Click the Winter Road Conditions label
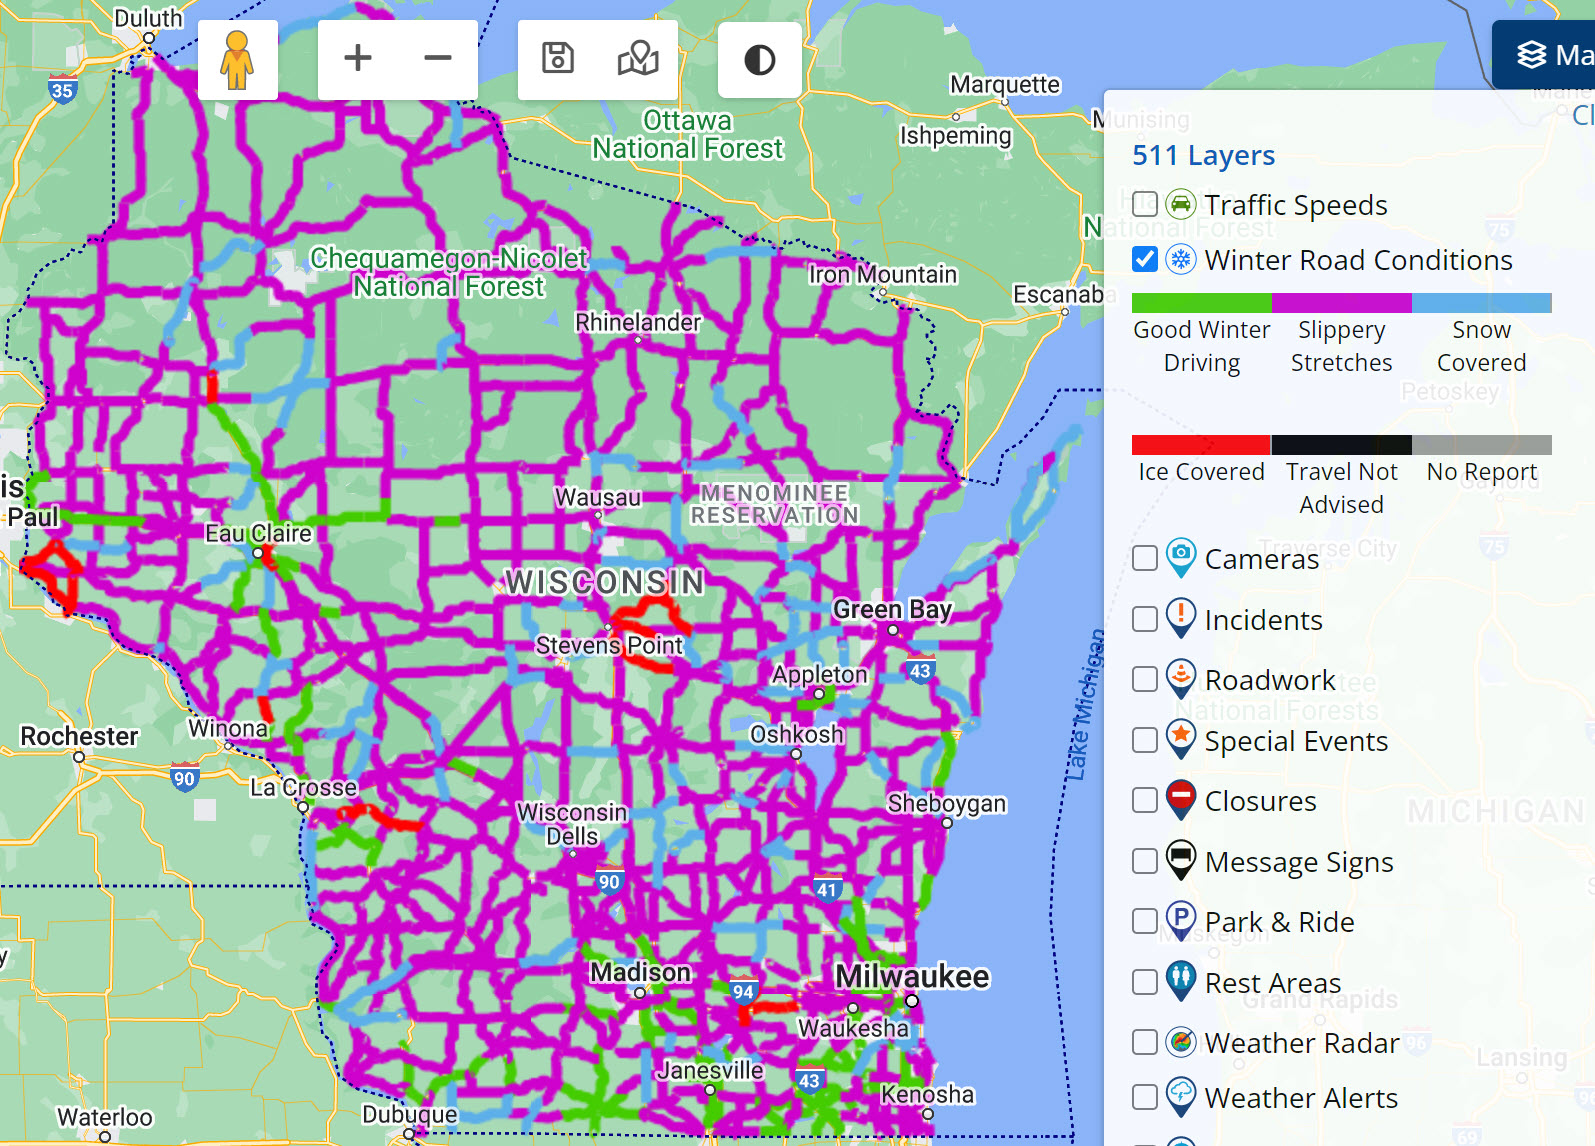This screenshot has height=1146, width=1595. pyautogui.click(x=1358, y=260)
